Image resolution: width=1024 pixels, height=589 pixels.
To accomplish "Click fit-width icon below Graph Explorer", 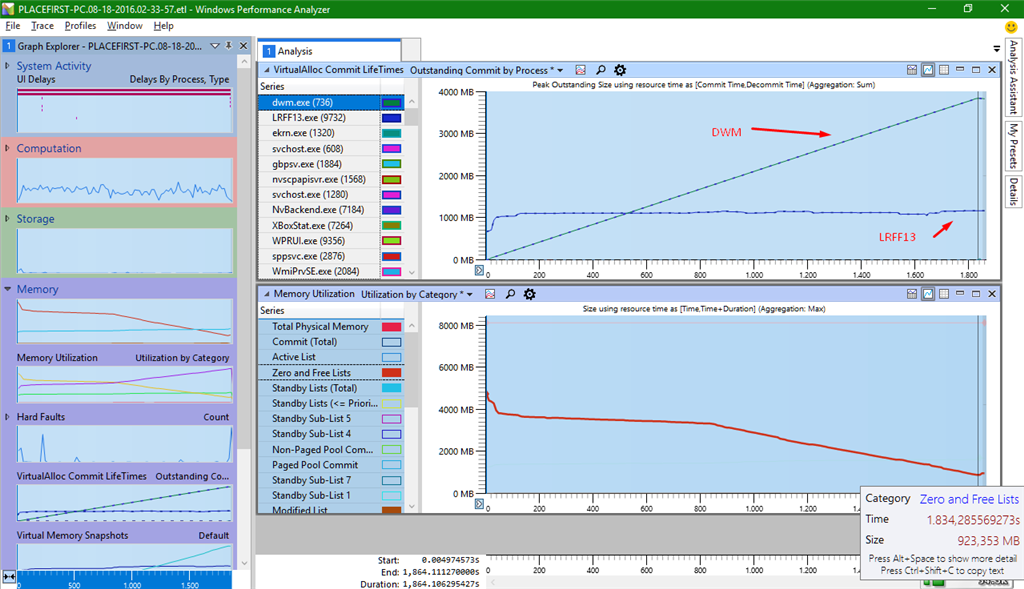I will pyautogui.click(x=9, y=577).
